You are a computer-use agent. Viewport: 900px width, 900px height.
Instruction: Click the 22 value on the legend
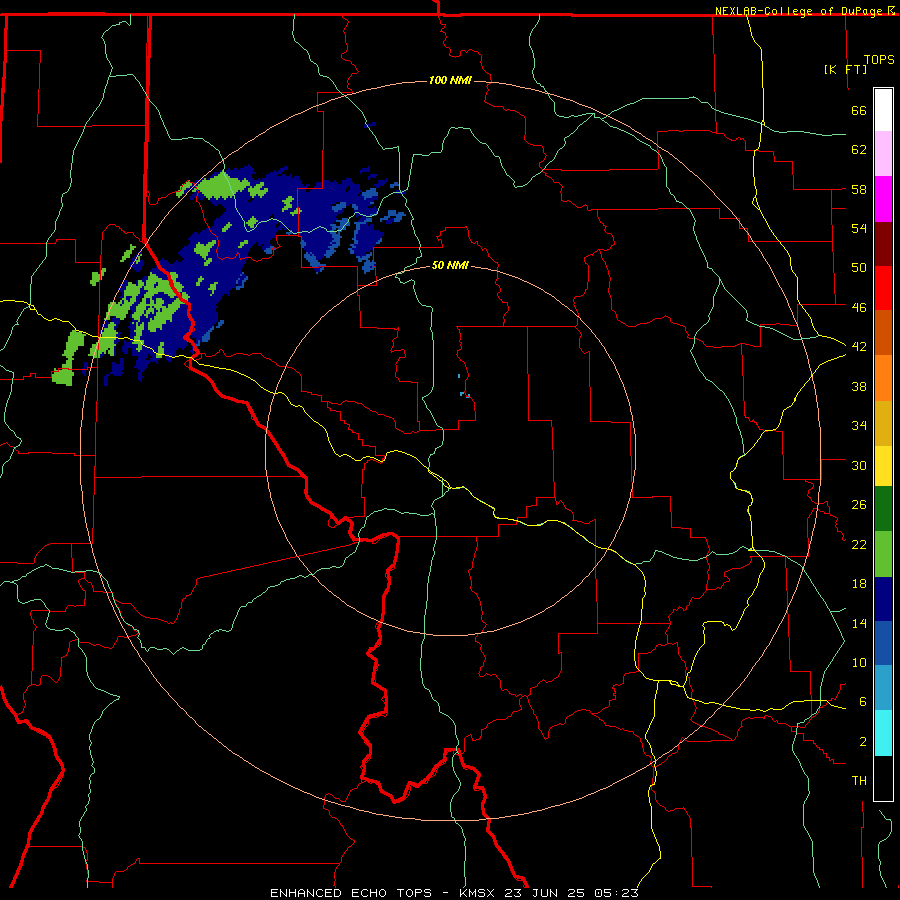pos(859,544)
